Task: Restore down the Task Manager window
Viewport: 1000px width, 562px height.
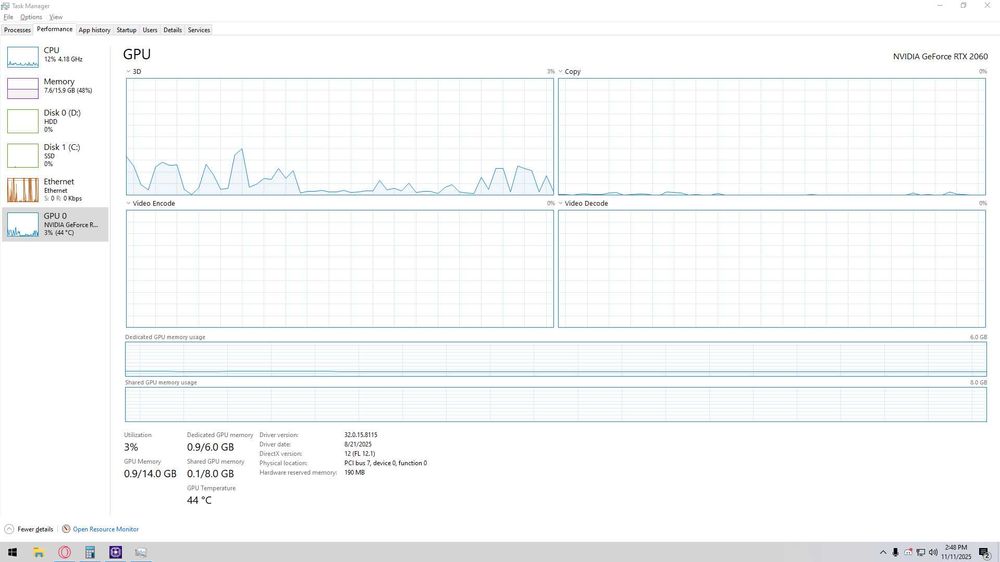Action: pos(963,6)
